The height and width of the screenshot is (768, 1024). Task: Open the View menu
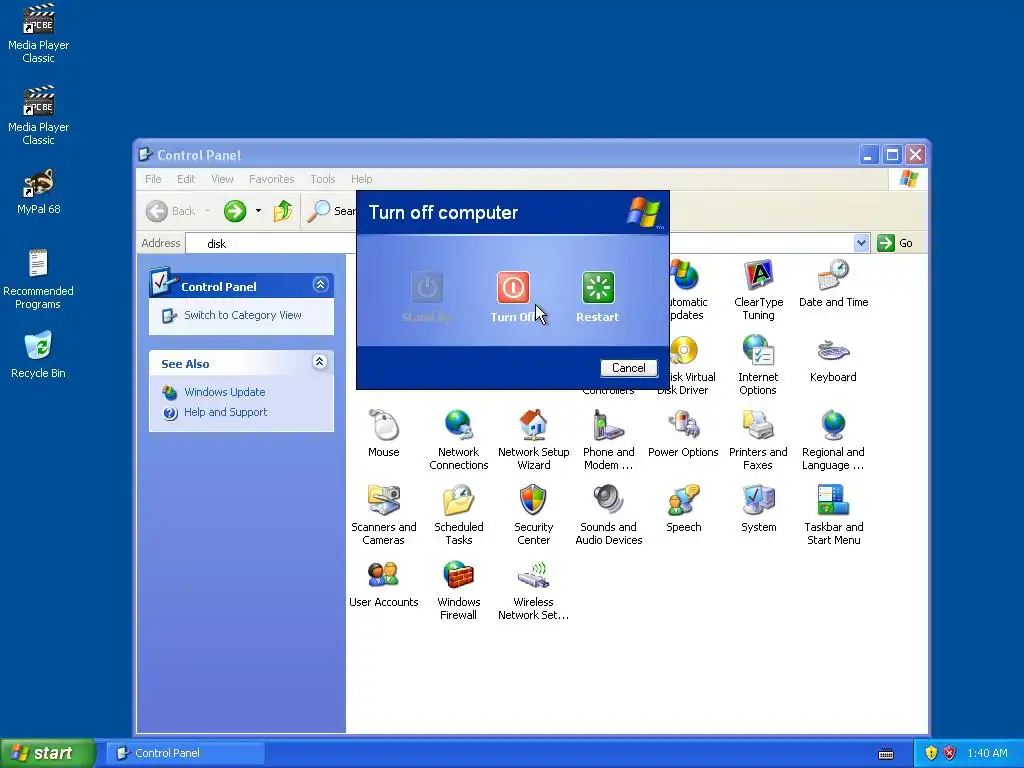pyautogui.click(x=222, y=179)
